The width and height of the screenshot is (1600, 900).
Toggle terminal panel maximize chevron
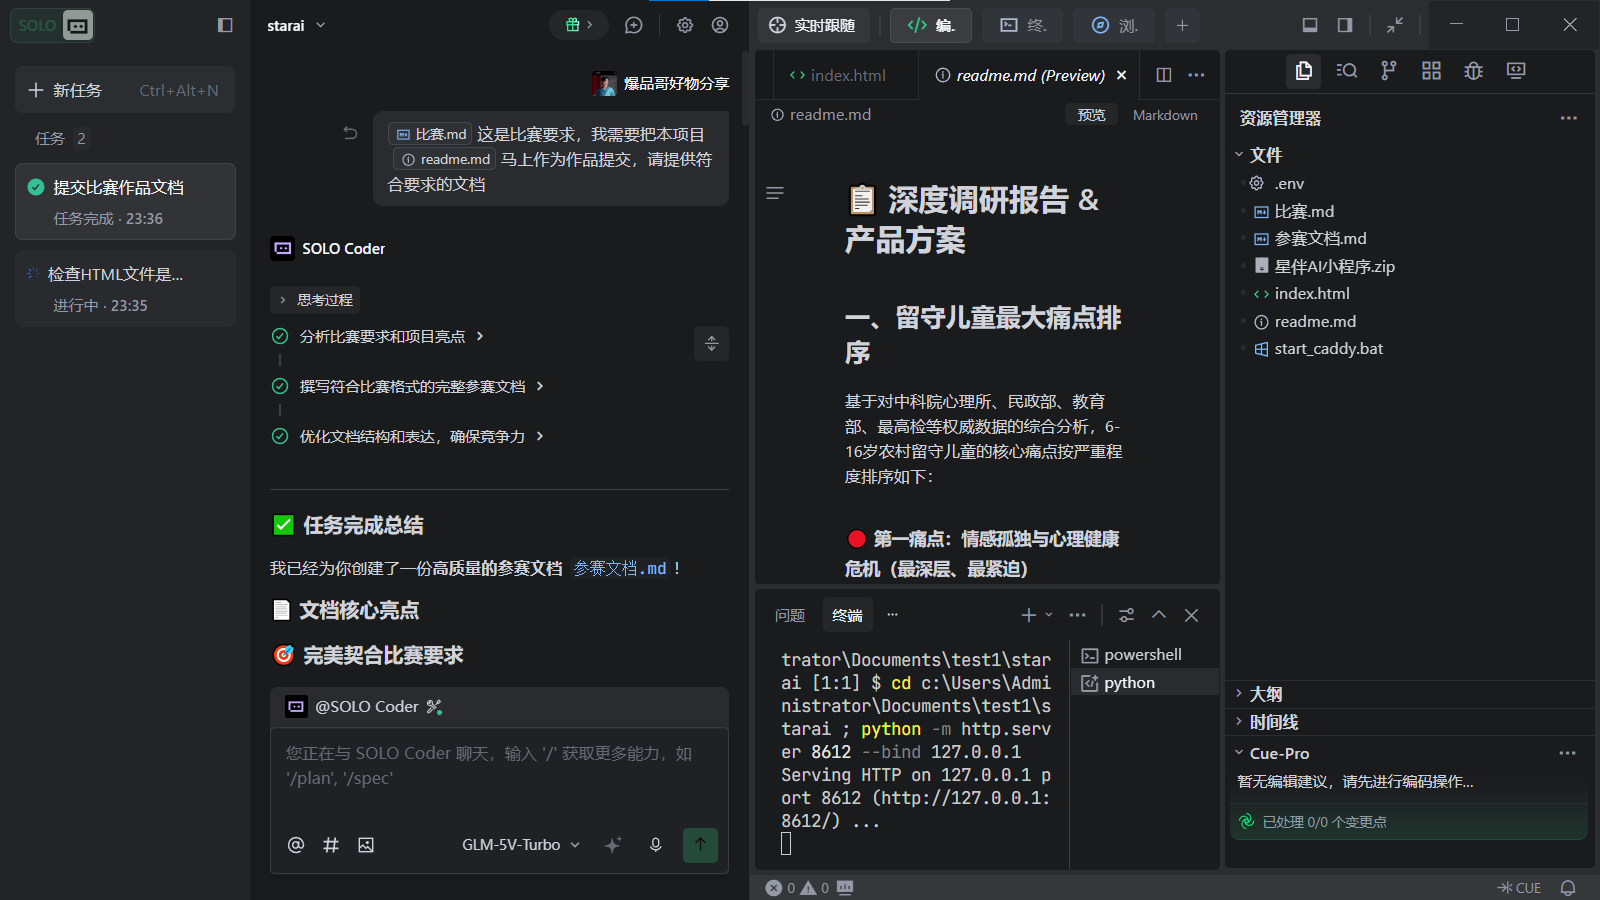coord(1159,615)
